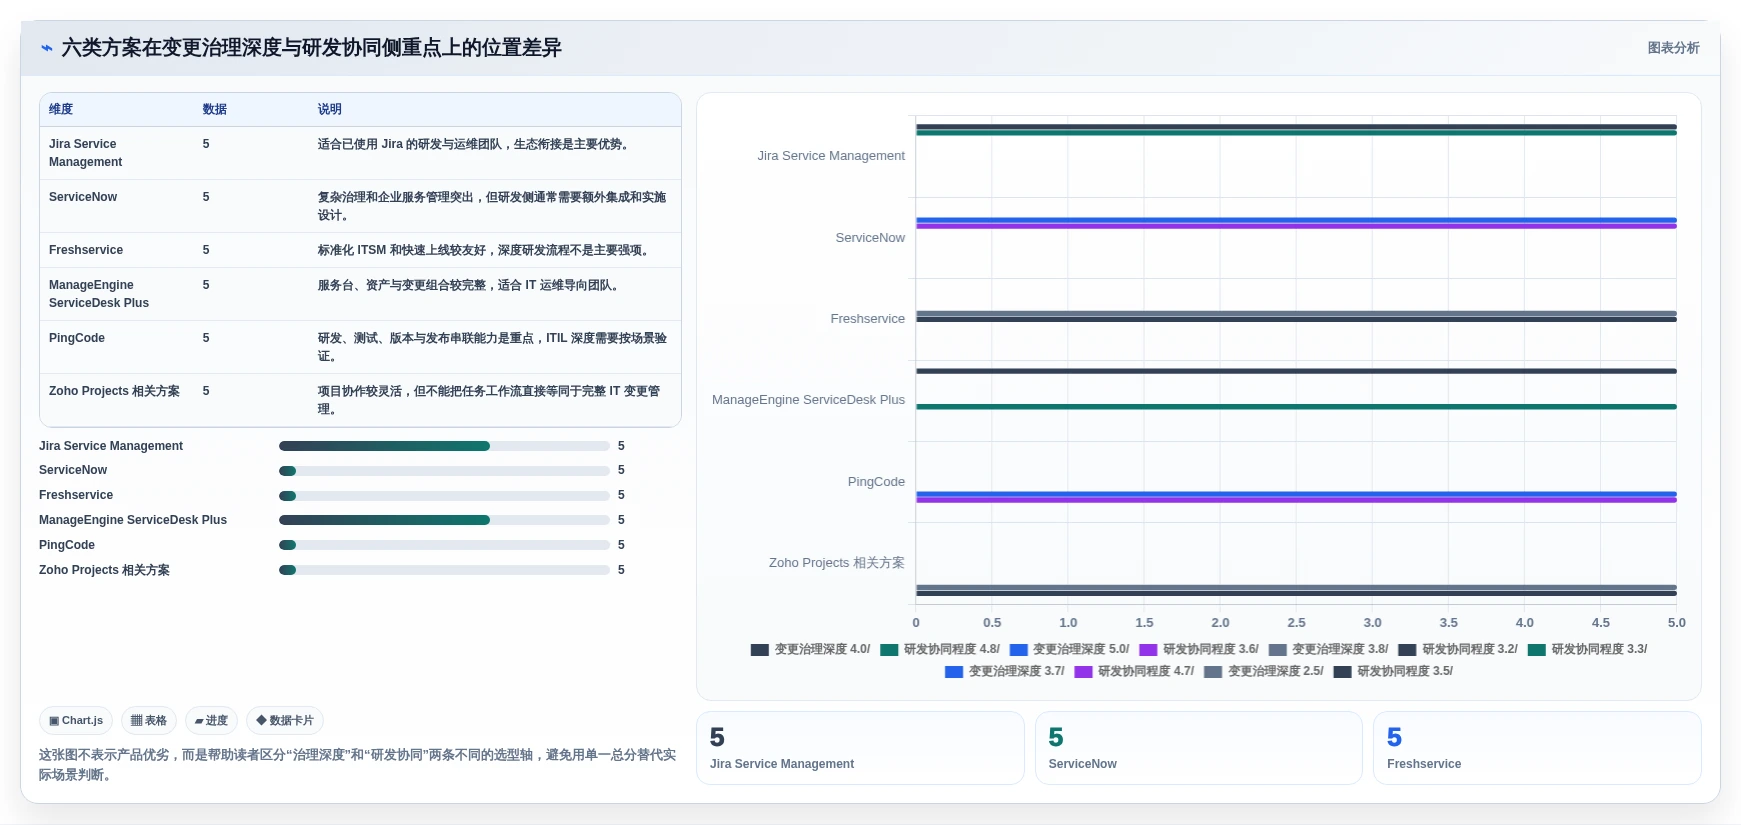Click chart axis label Freshservice

[x=867, y=319]
